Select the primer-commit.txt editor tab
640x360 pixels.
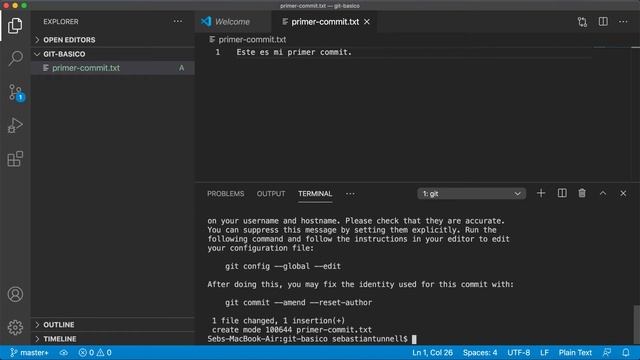point(325,22)
